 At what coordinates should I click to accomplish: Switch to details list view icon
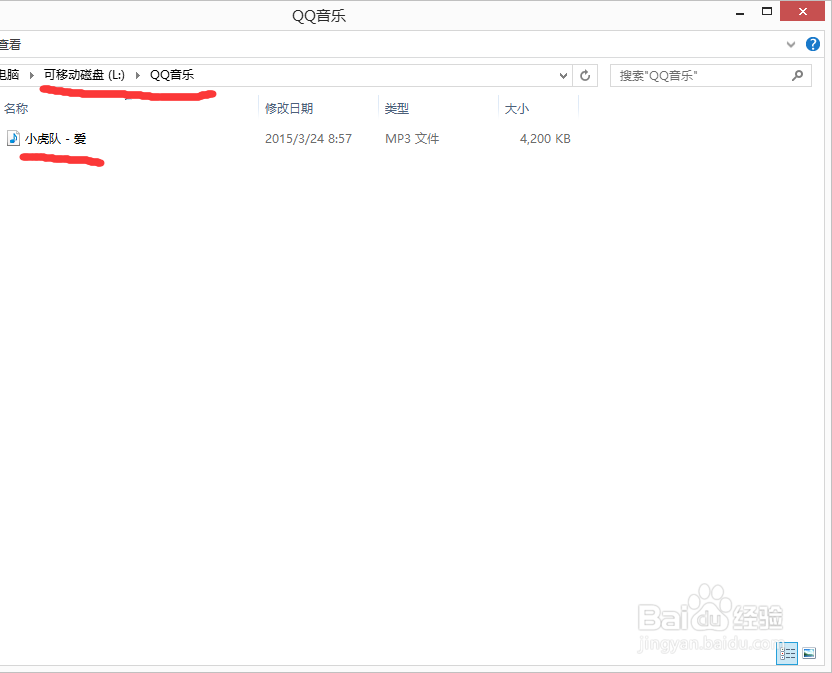pos(787,653)
